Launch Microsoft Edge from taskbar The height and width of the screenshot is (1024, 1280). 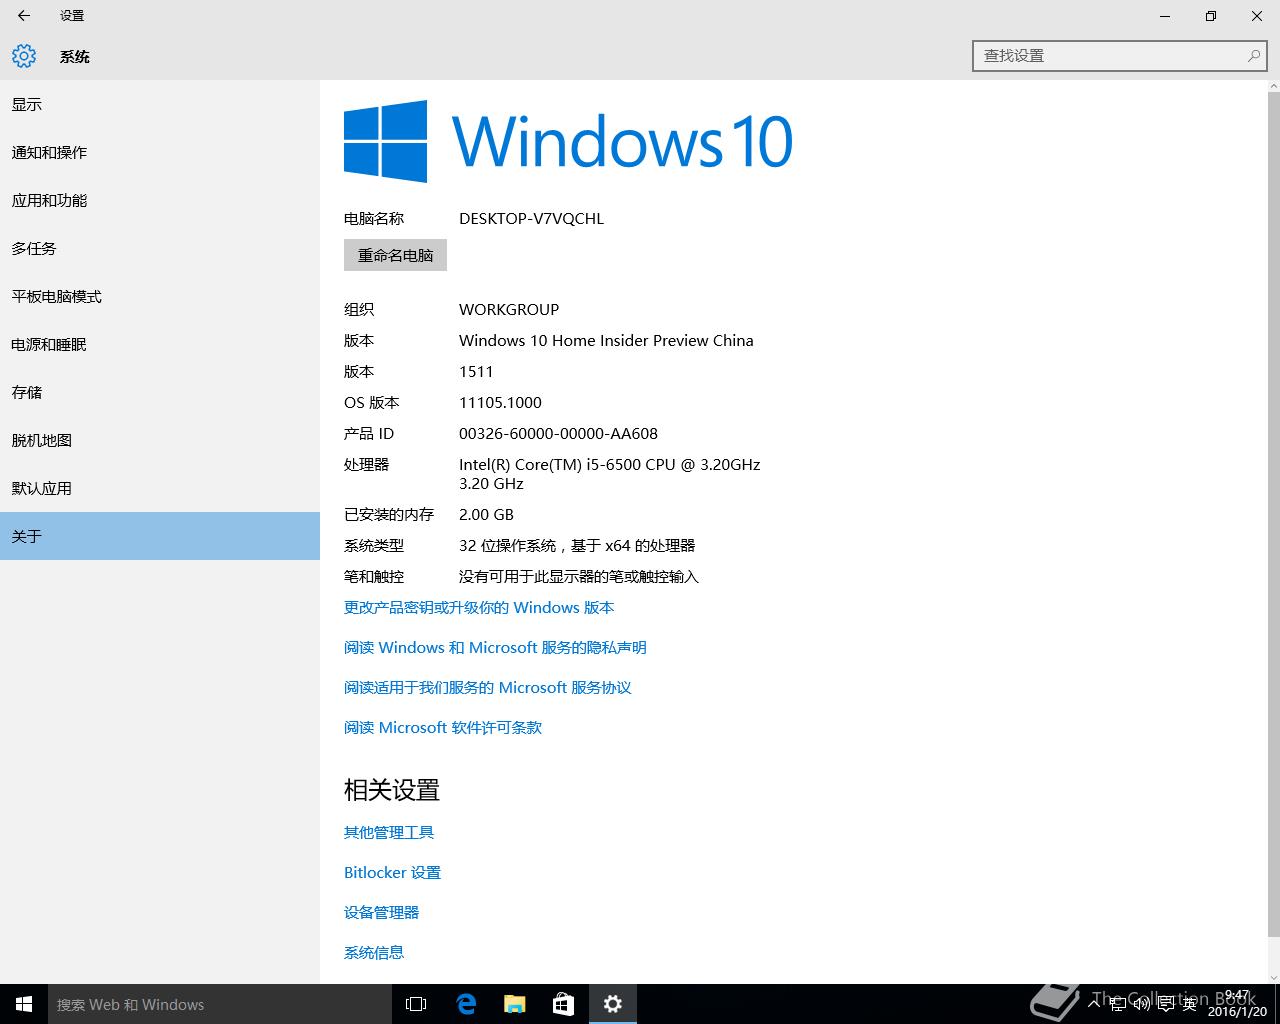pyautogui.click(x=466, y=1004)
